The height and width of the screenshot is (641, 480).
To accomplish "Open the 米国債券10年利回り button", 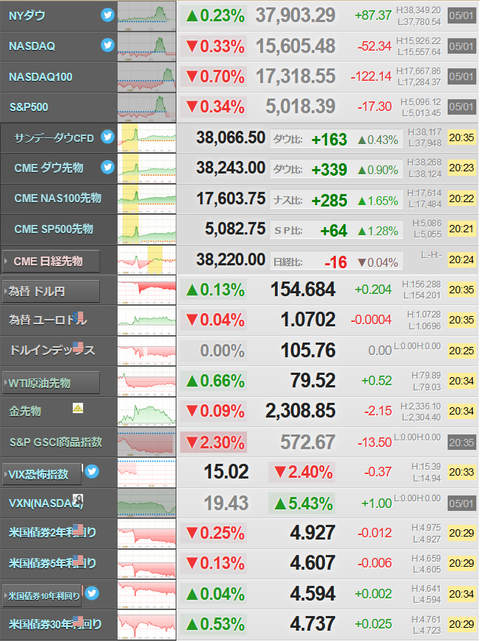I will click(42, 596).
